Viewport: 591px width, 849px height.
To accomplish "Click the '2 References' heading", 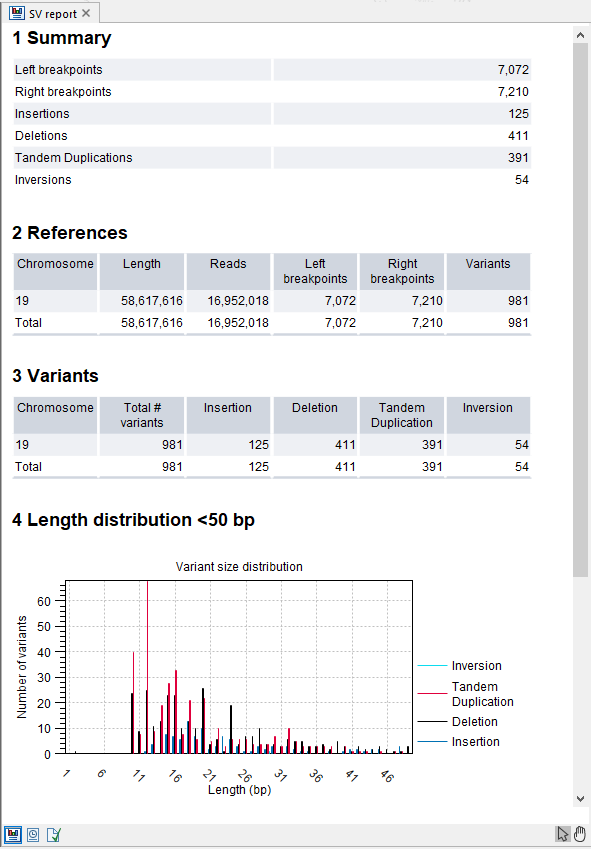I will pyautogui.click(x=70, y=233).
